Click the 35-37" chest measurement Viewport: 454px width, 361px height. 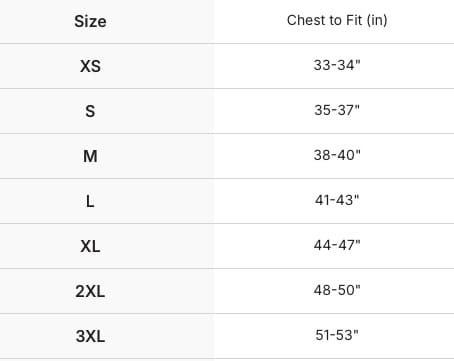(x=337, y=110)
